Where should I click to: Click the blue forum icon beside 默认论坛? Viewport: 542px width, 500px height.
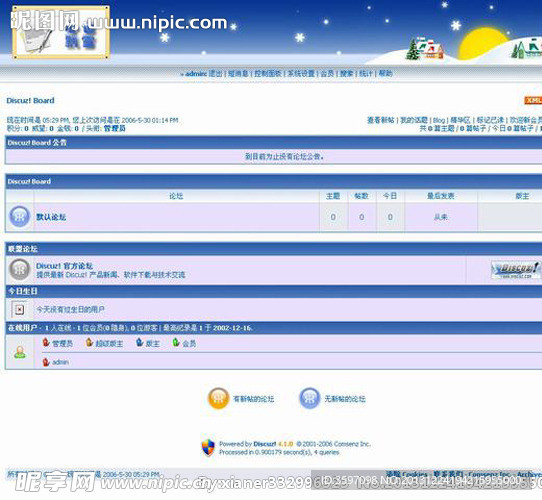tap(20, 217)
